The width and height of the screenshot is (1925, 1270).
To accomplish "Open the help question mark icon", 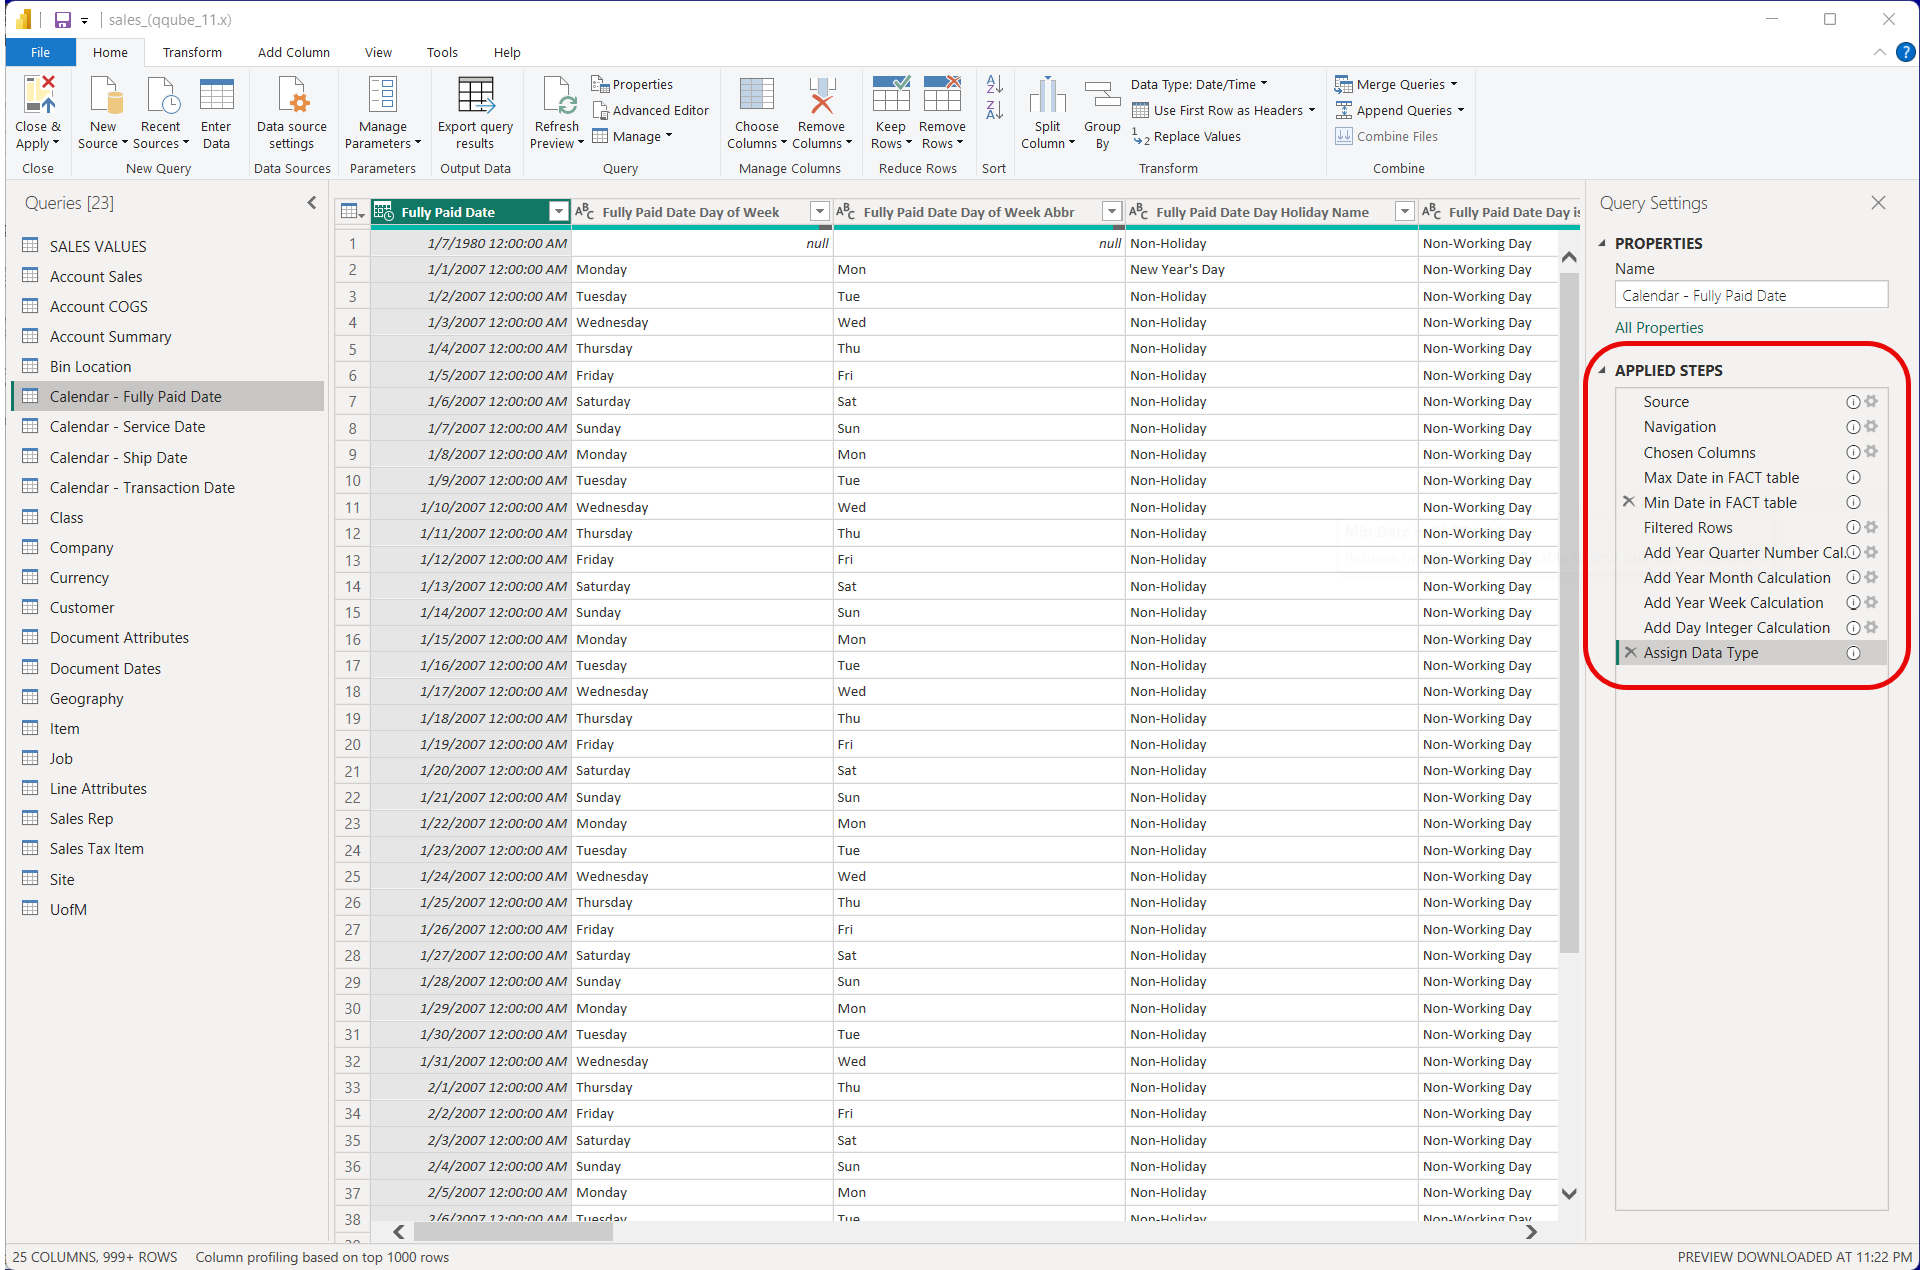I will [x=1906, y=52].
